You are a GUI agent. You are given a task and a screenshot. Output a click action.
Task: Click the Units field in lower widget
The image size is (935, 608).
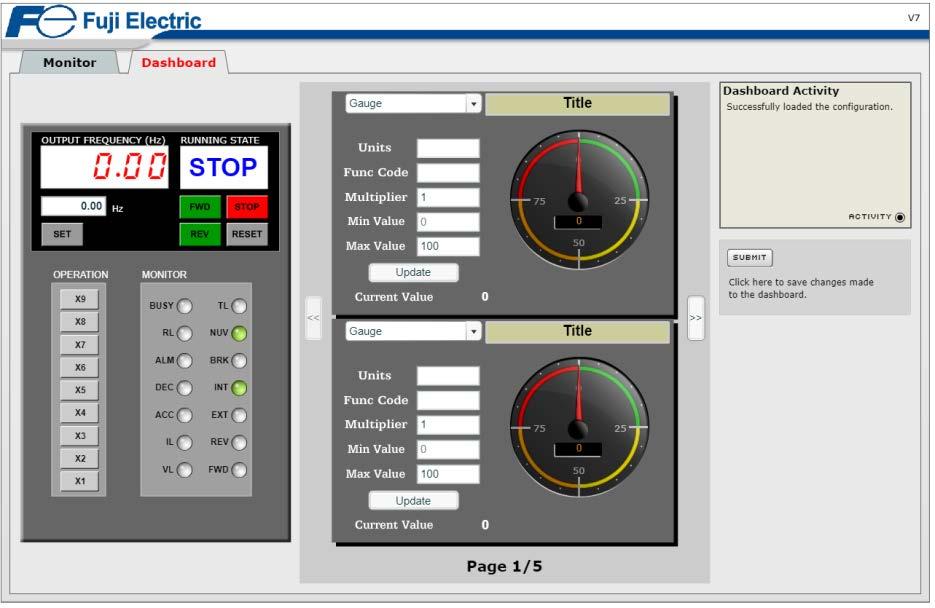coord(448,376)
